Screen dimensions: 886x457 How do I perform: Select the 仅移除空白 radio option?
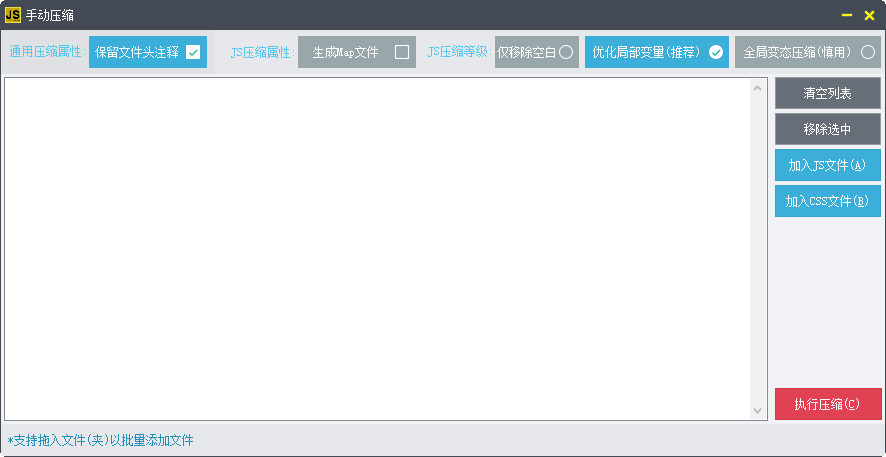point(537,52)
